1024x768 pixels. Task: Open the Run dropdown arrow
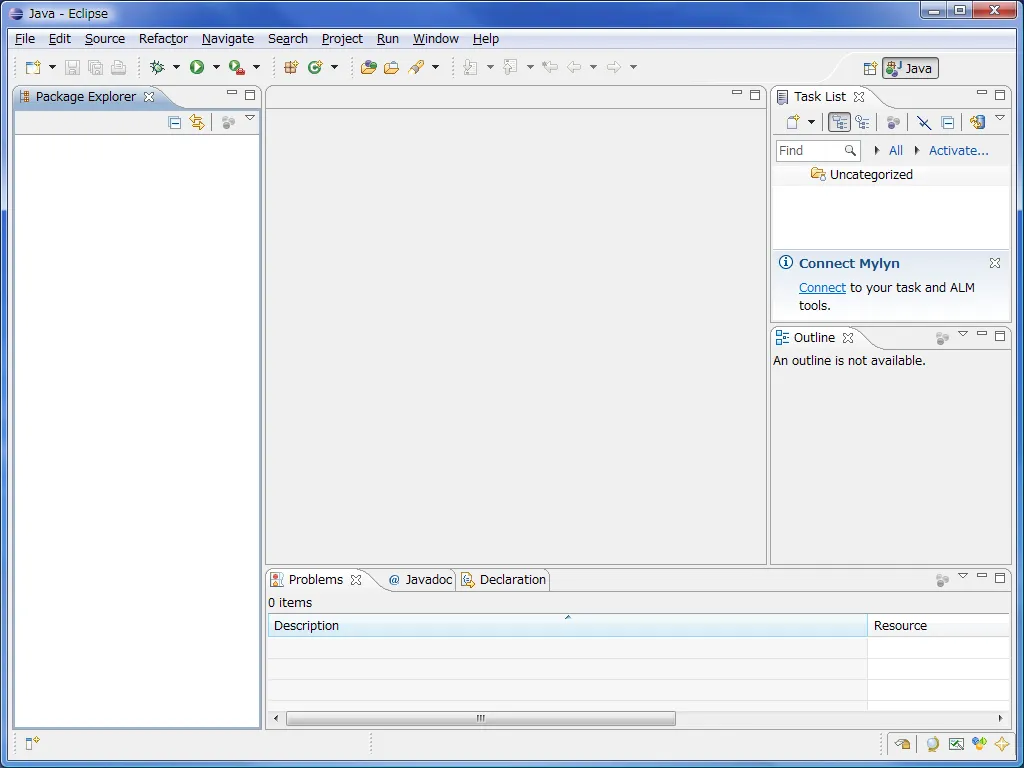point(216,67)
